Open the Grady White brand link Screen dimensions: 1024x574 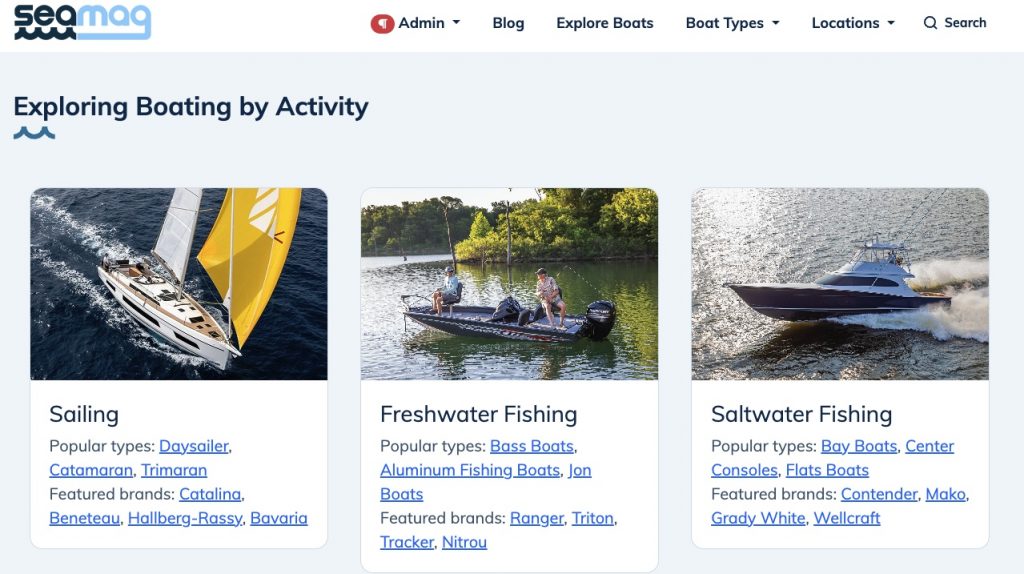pos(758,518)
